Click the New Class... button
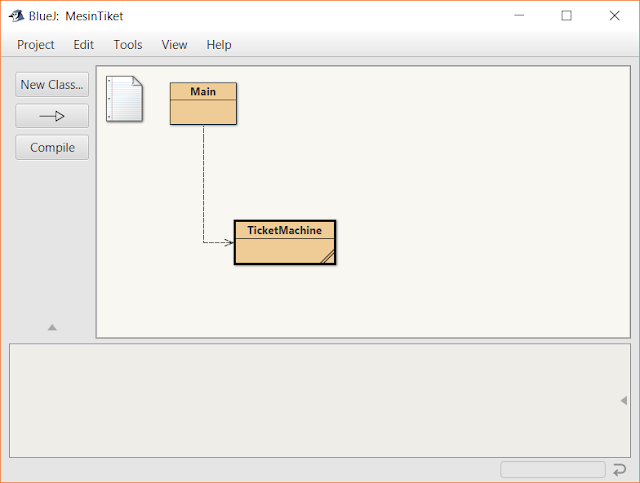640x483 pixels. pyautogui.click(x=52, y=85)
